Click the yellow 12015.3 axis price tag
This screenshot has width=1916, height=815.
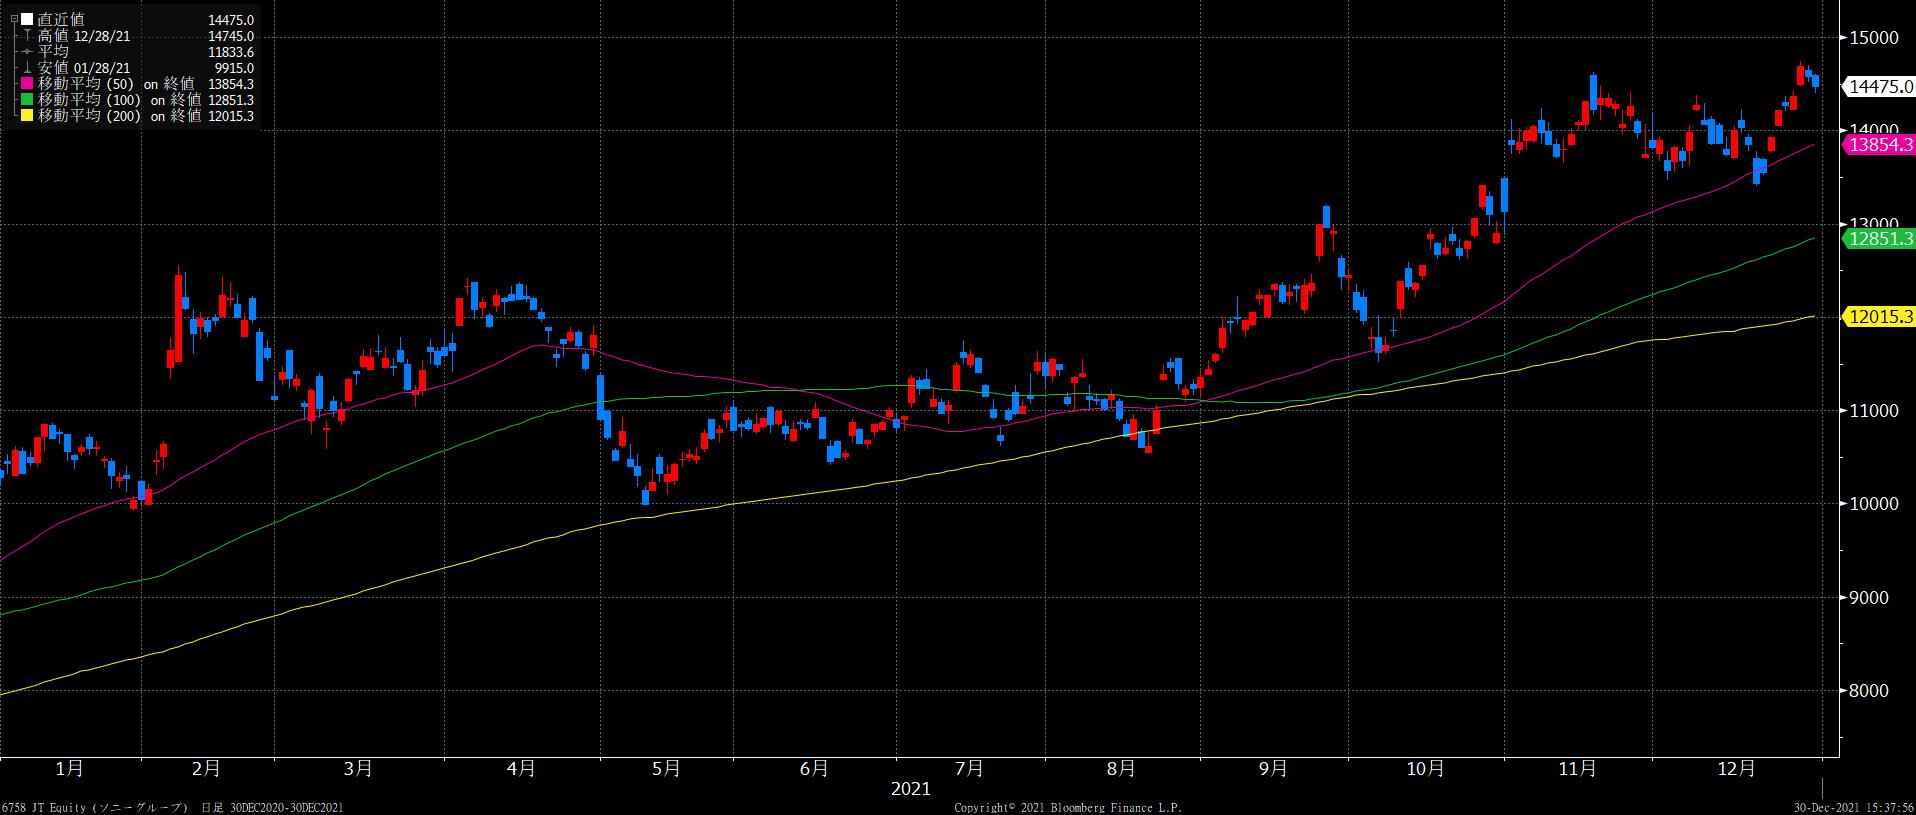pos(1878,317)
